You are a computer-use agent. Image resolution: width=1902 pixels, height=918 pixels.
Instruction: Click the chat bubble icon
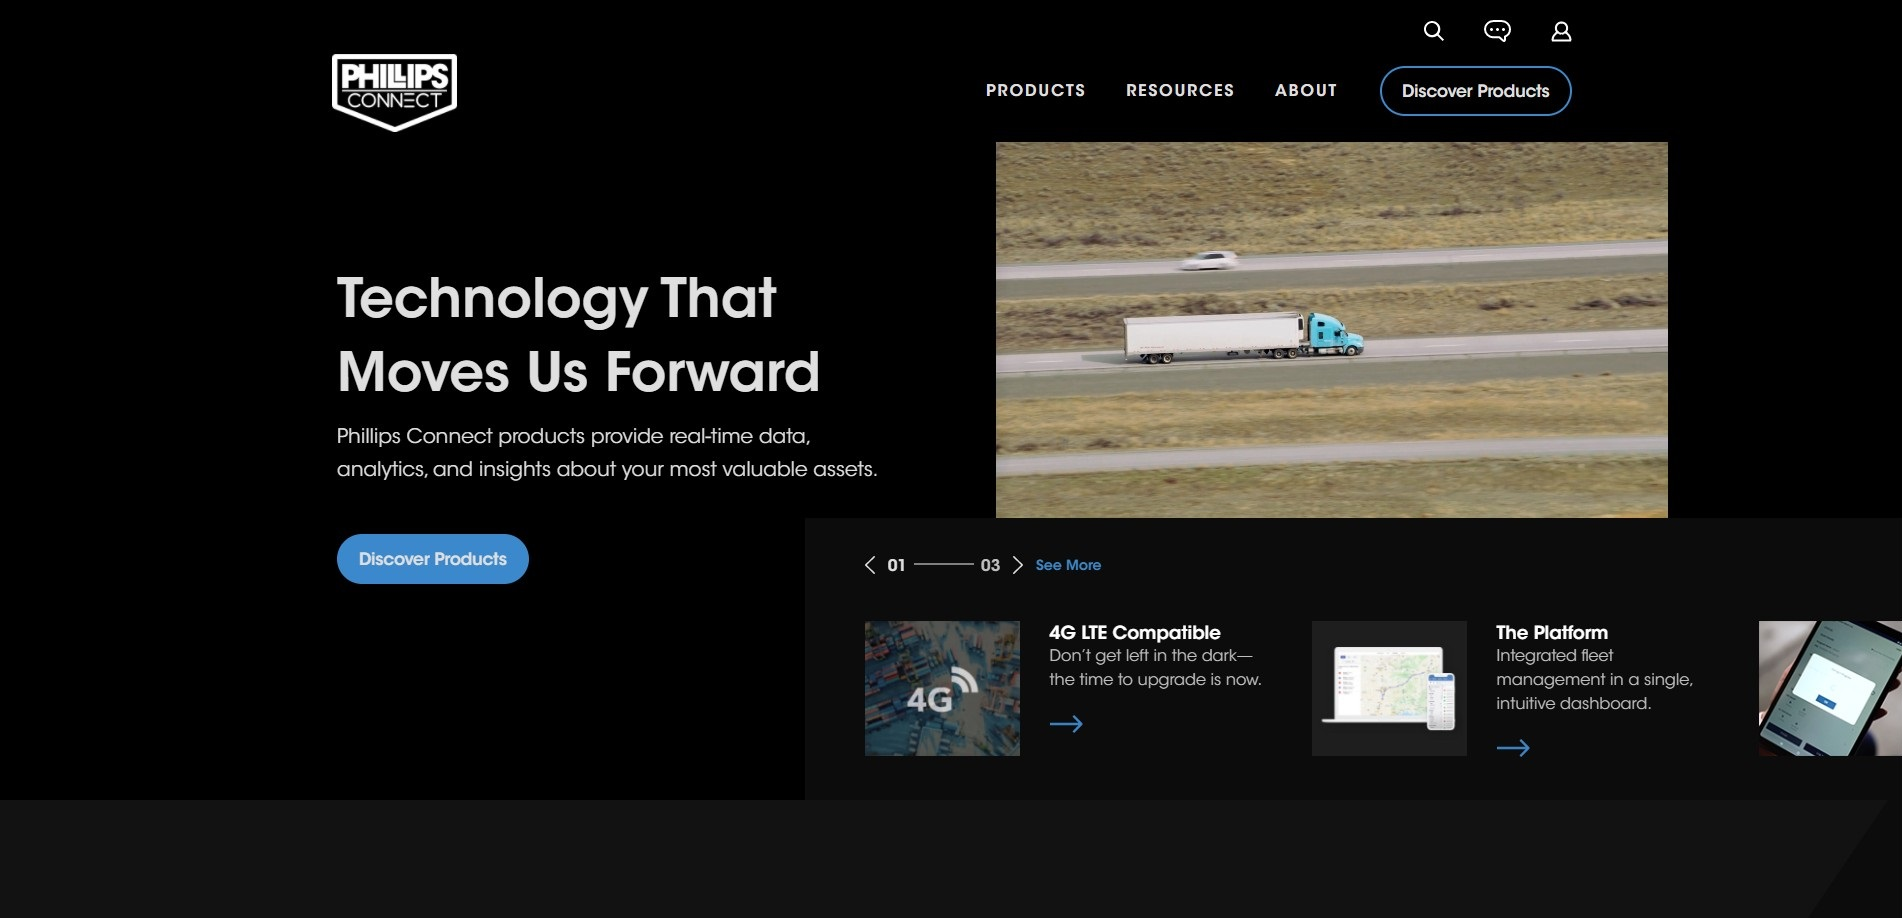click(x=1497, y=31)
